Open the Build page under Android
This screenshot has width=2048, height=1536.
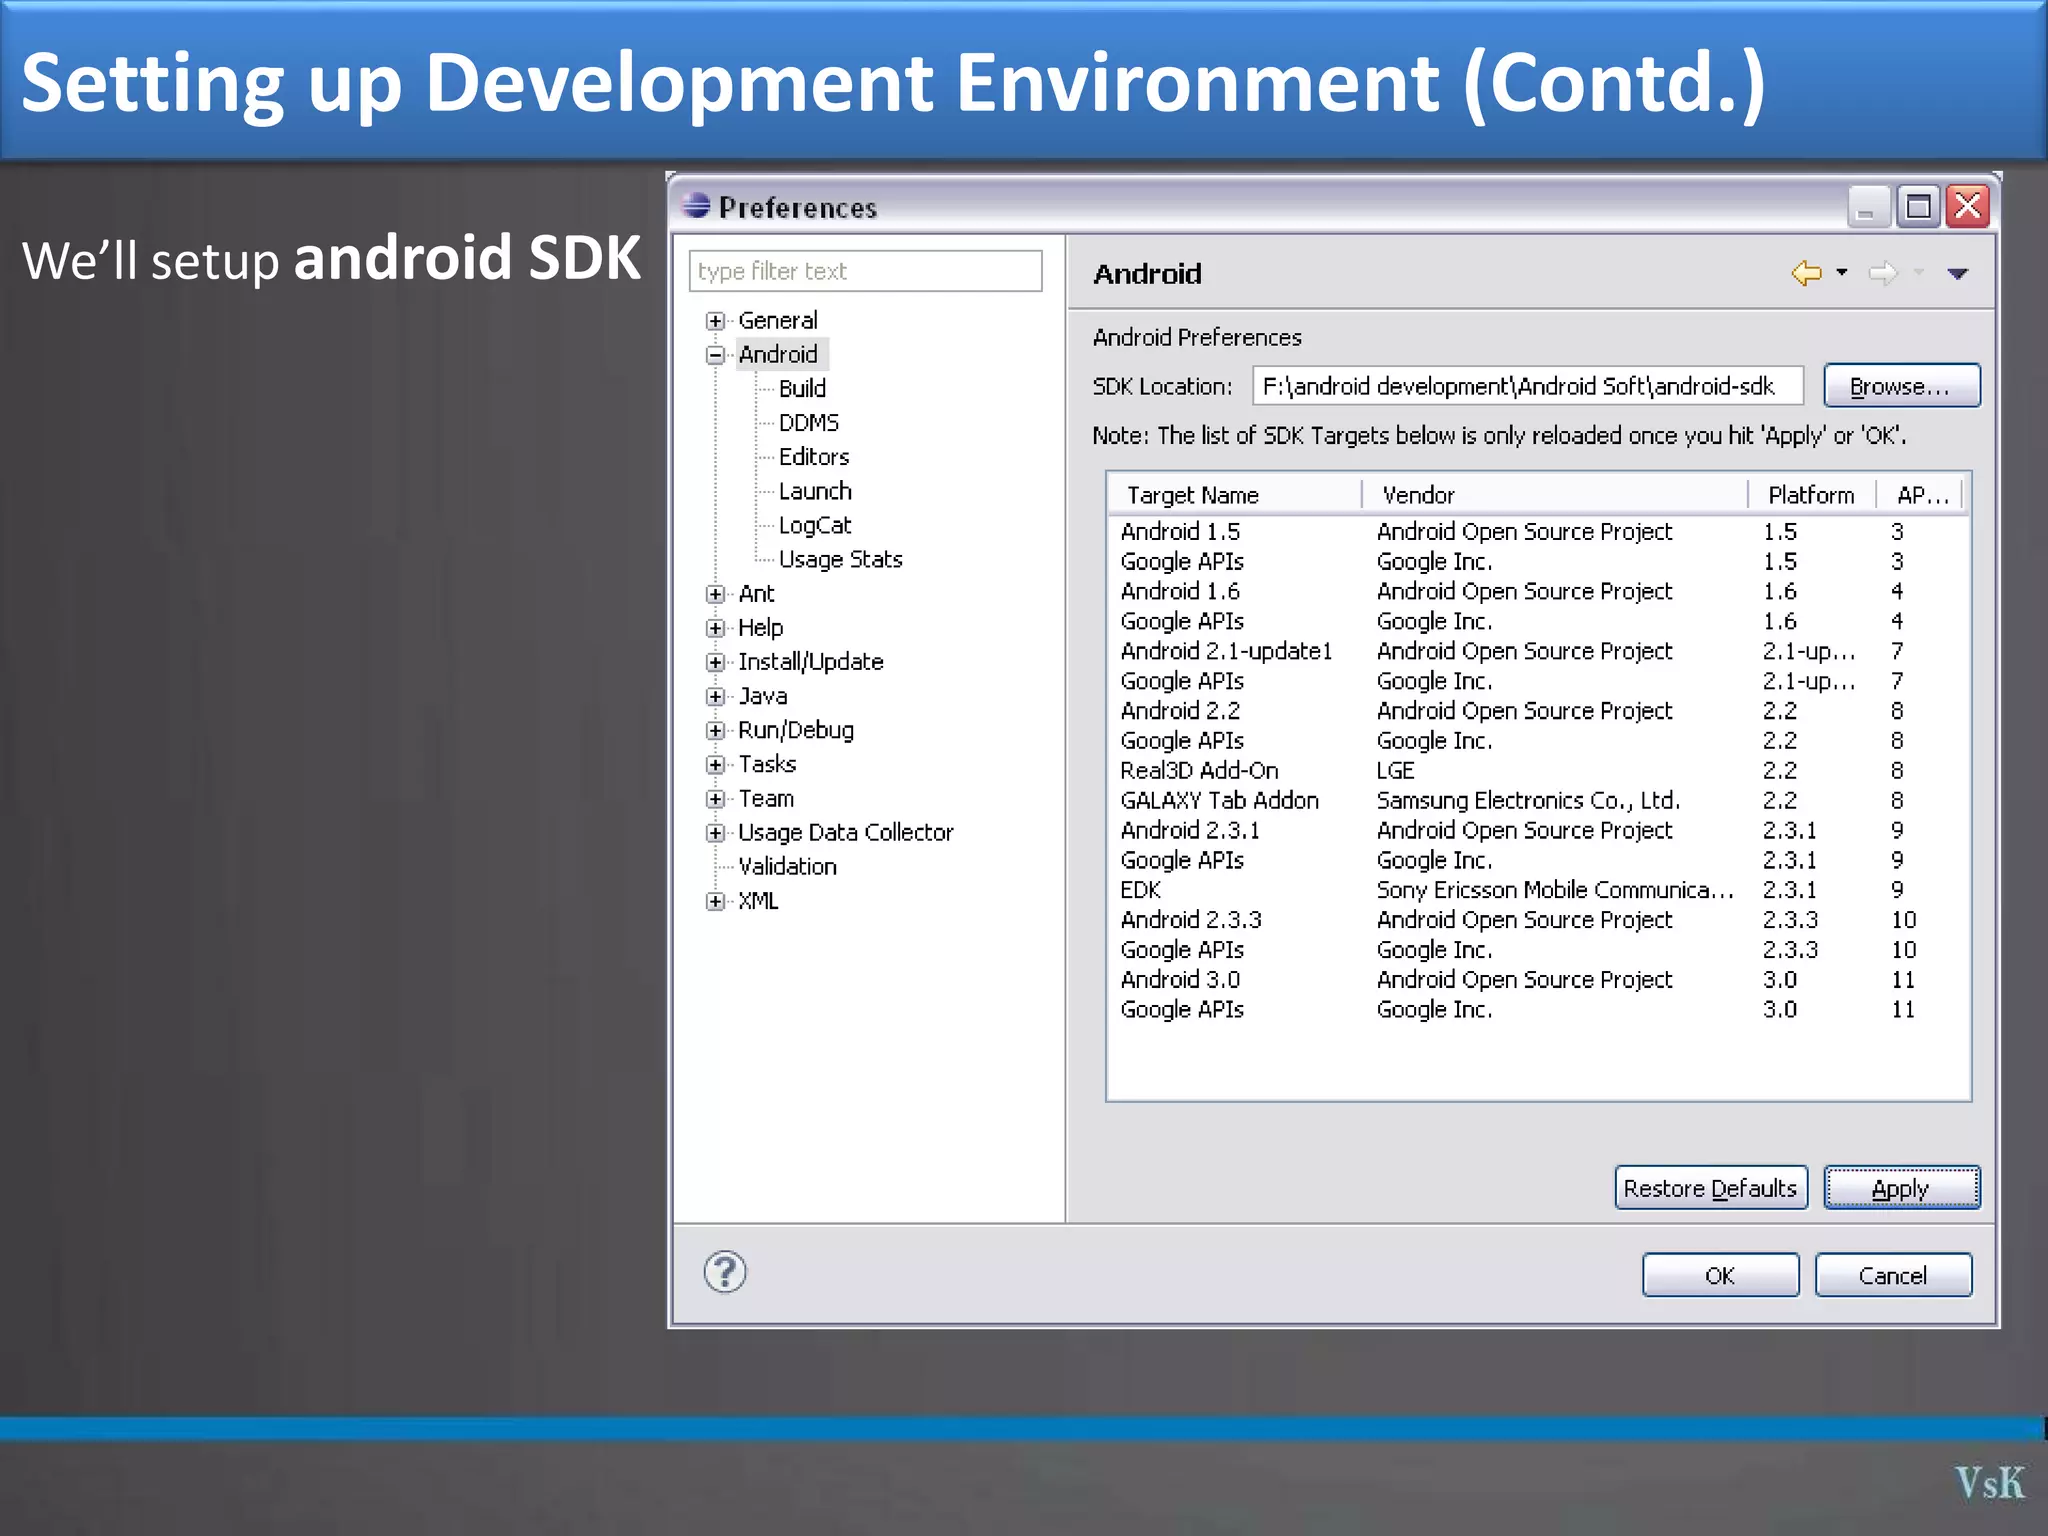coord(802,388)
